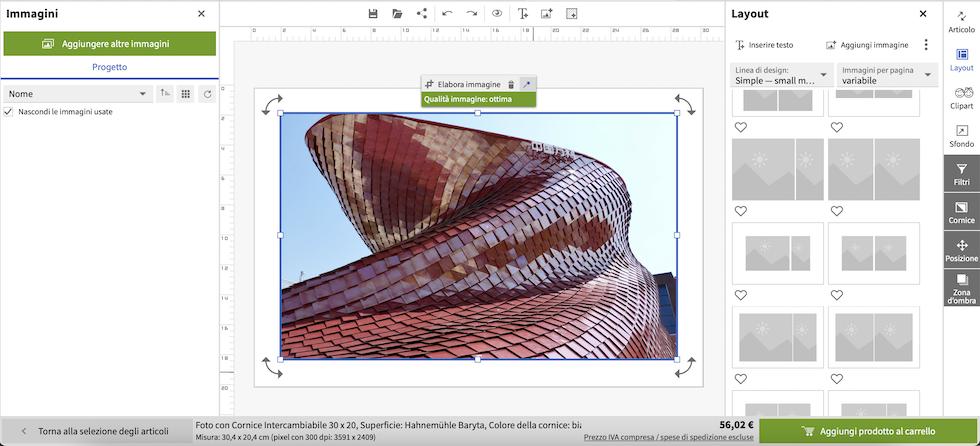Open the Sfondo side tab
This screenshot has width=980, height=446.
click(x=961, y=136)
